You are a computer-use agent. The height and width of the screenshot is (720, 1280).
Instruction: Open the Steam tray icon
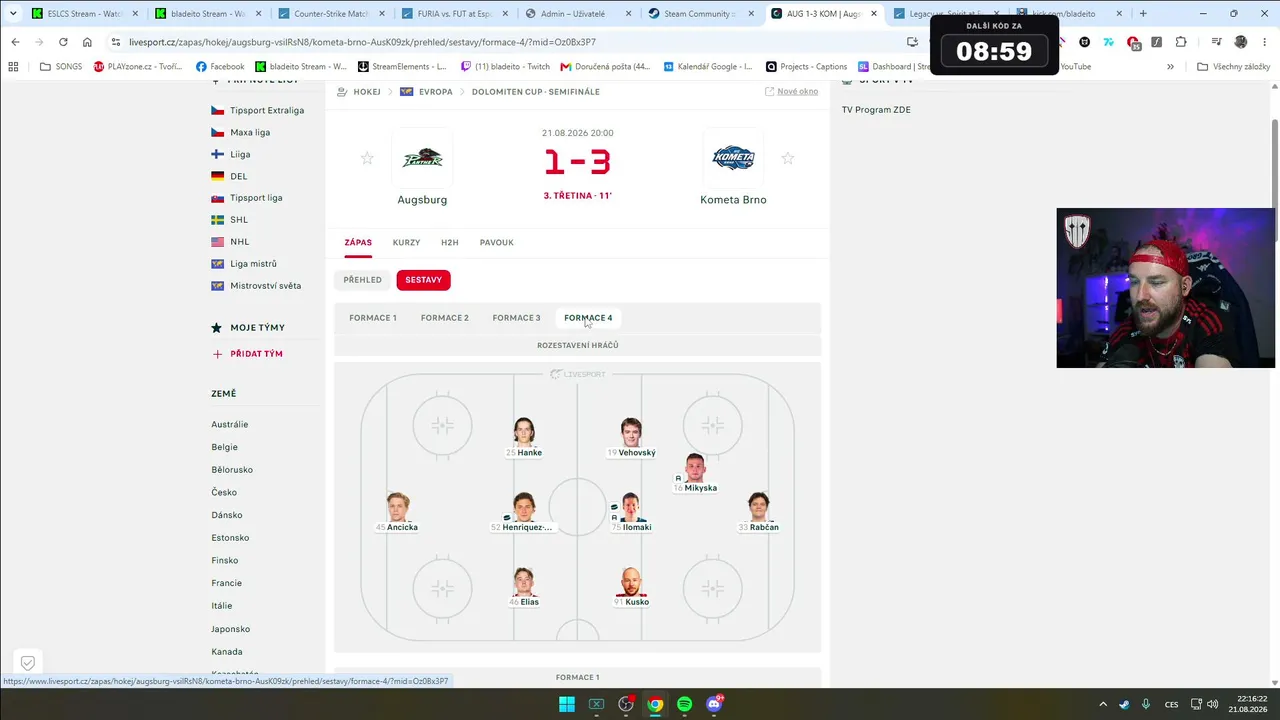1125,704
